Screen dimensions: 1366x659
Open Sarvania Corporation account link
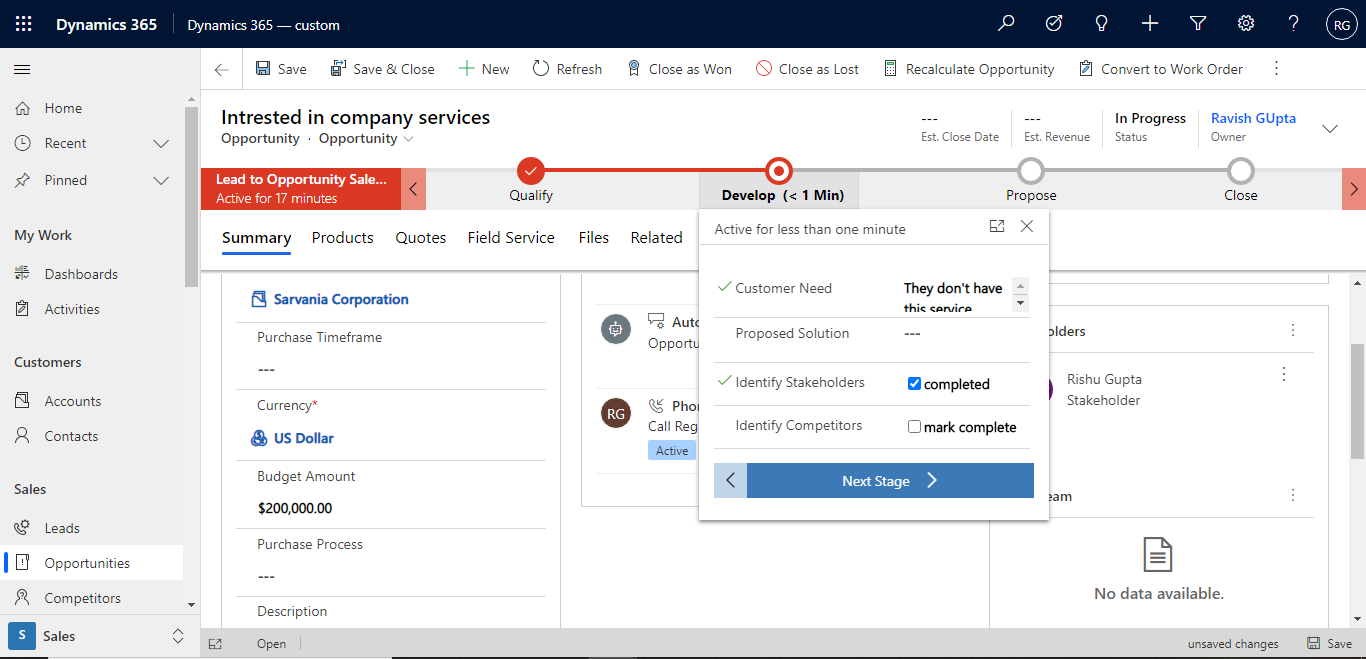coord(341,299)
